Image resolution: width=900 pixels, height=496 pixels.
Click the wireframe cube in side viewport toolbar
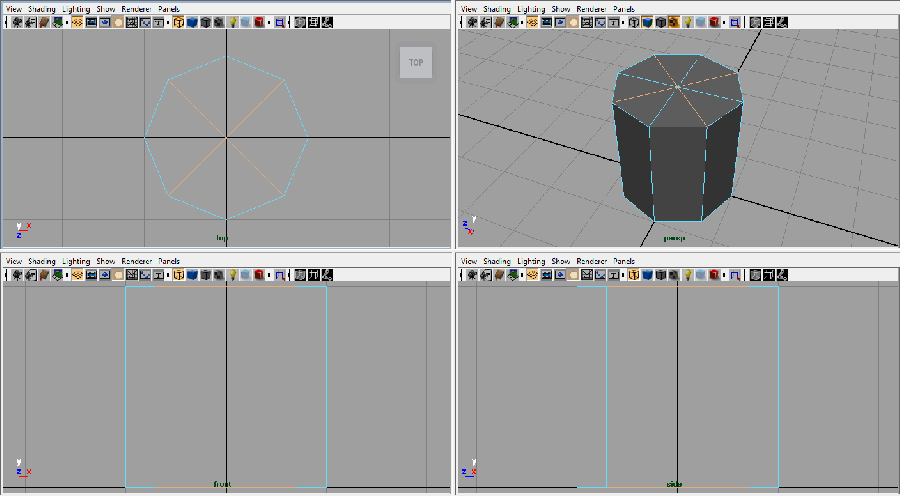tap(634, 274)
